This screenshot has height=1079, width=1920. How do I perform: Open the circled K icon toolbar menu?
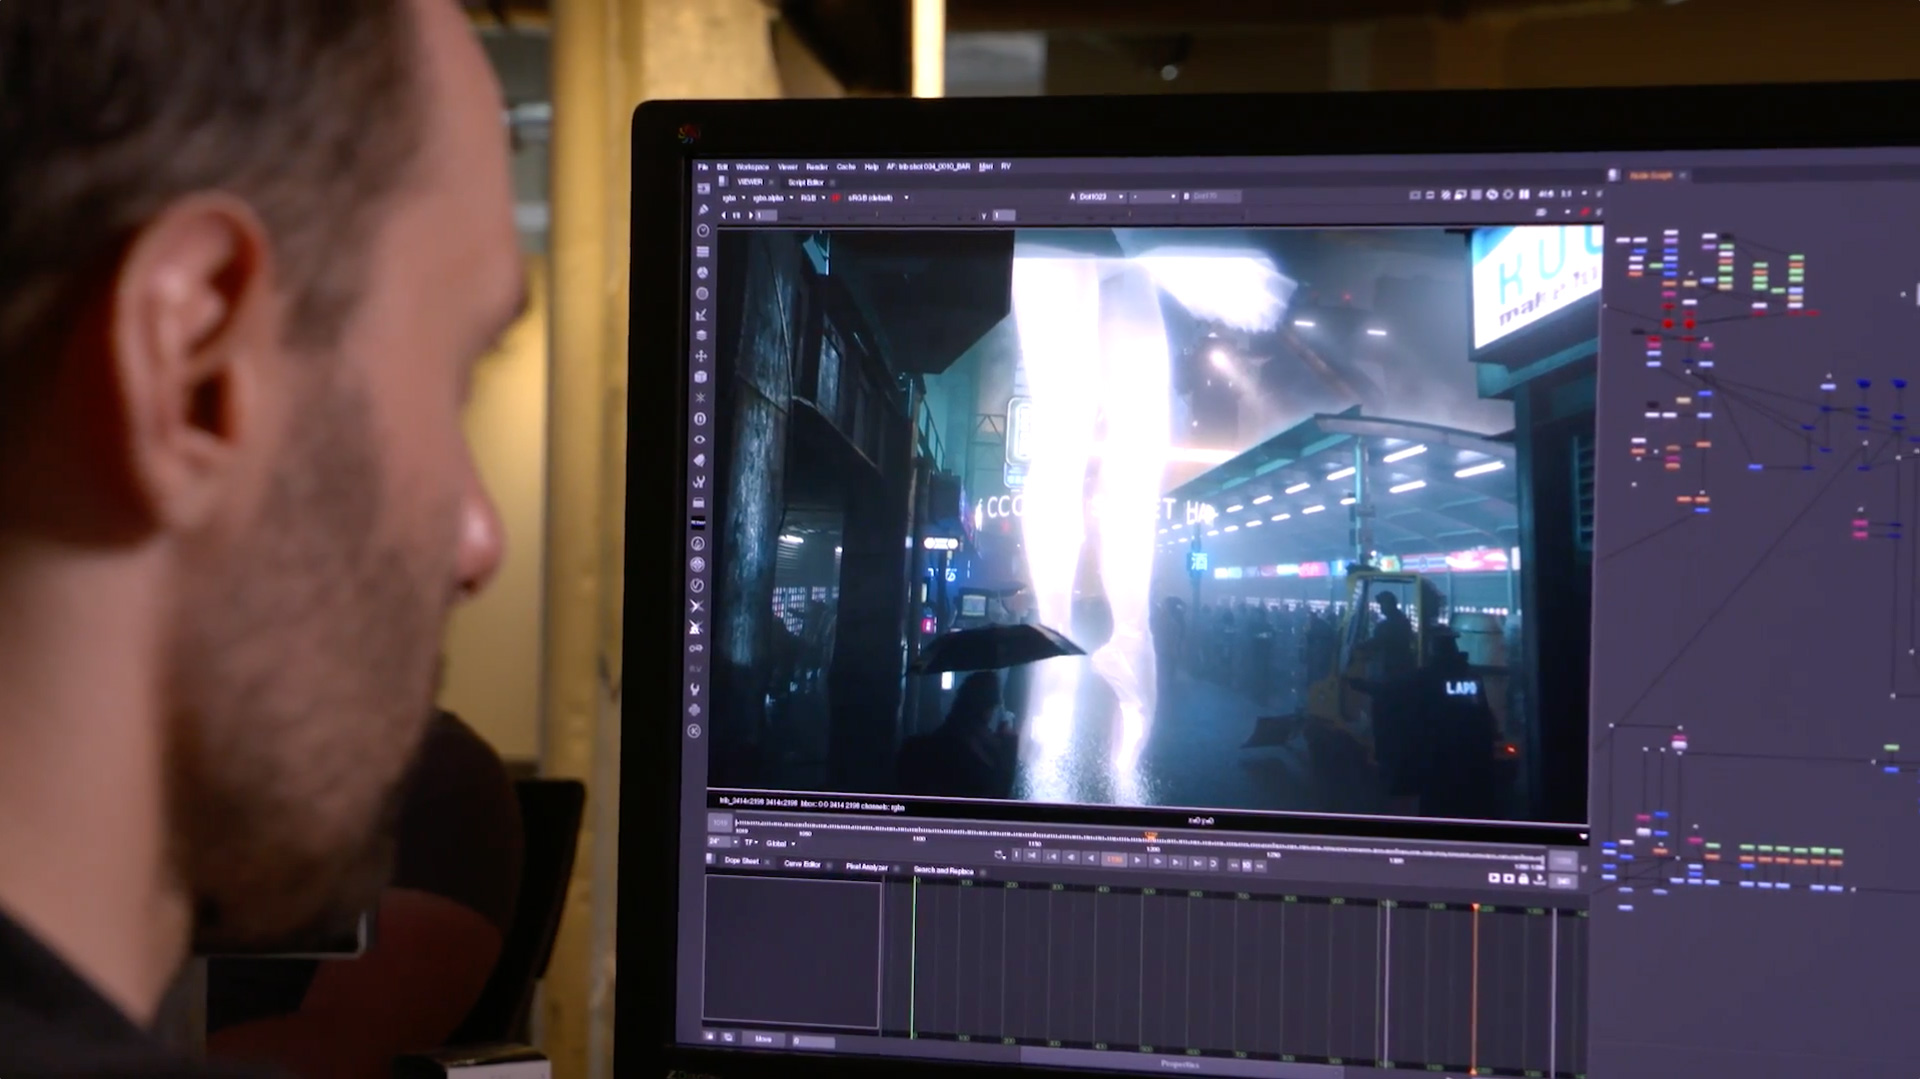click(695, 731)
